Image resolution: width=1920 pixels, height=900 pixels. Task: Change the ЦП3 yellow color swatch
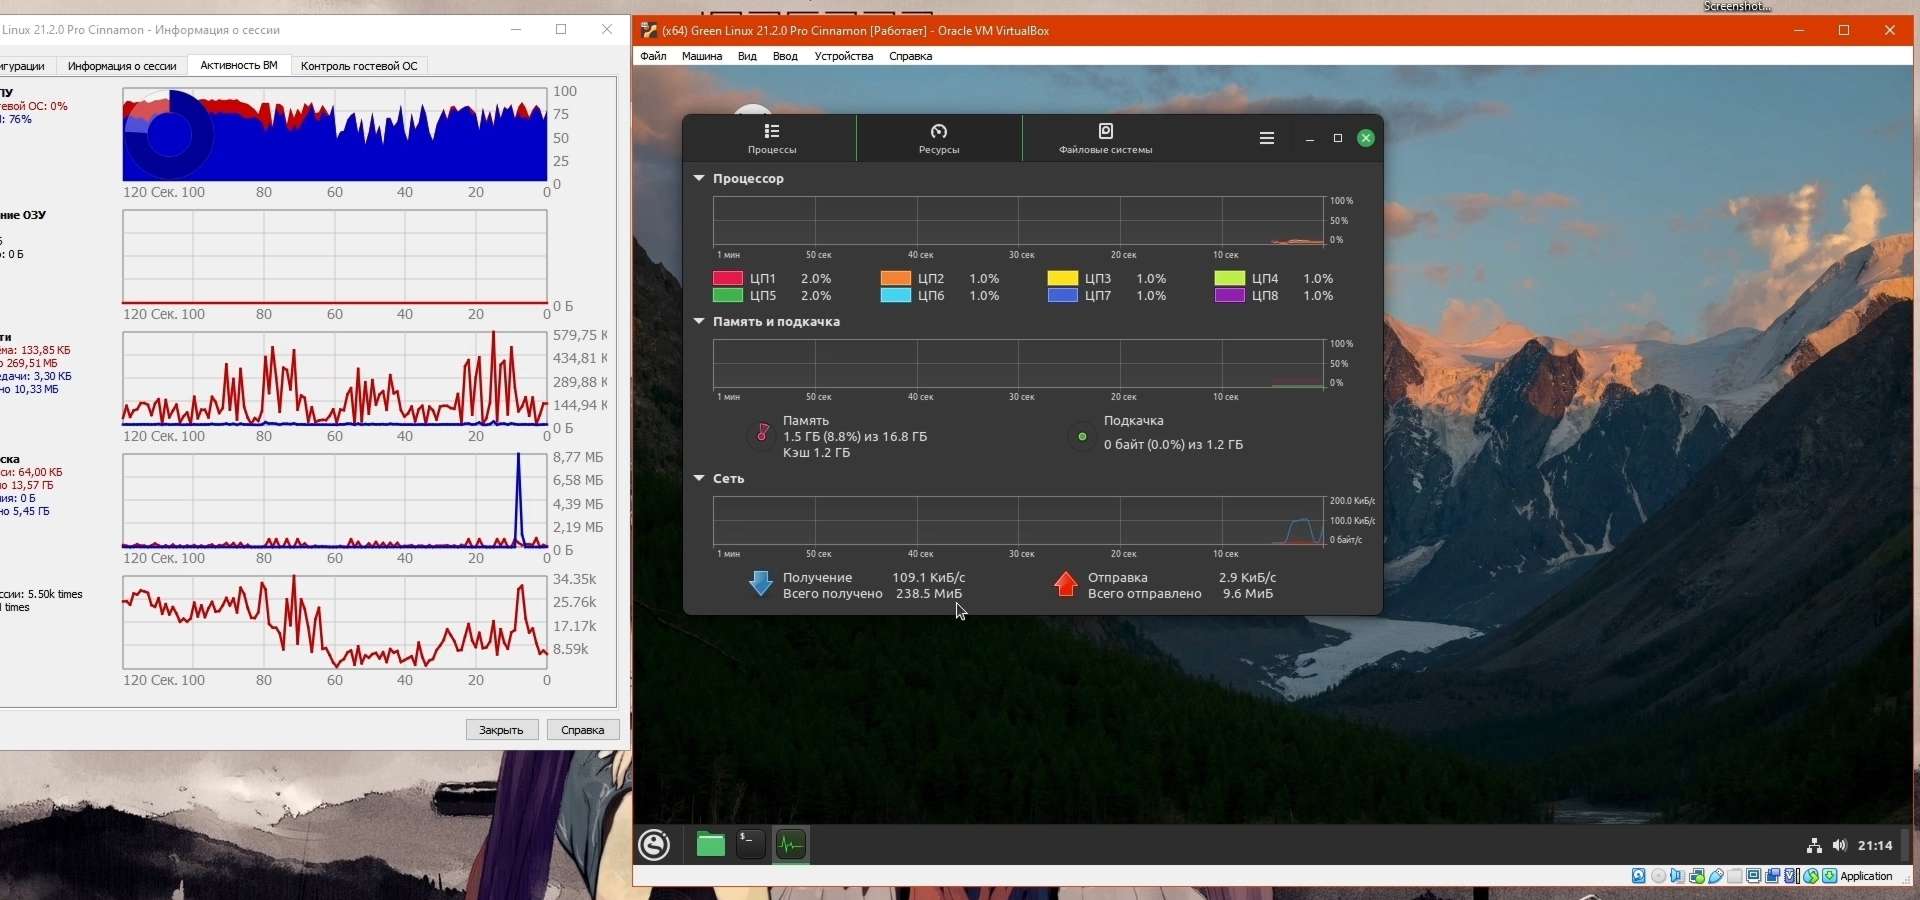coord(1062,278)
